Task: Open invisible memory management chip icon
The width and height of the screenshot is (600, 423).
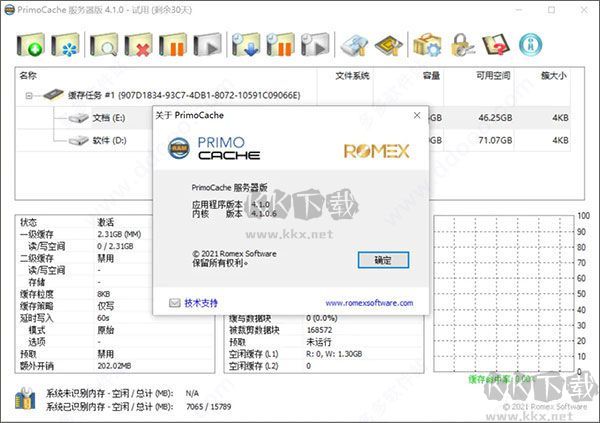Action: [389, 45]
